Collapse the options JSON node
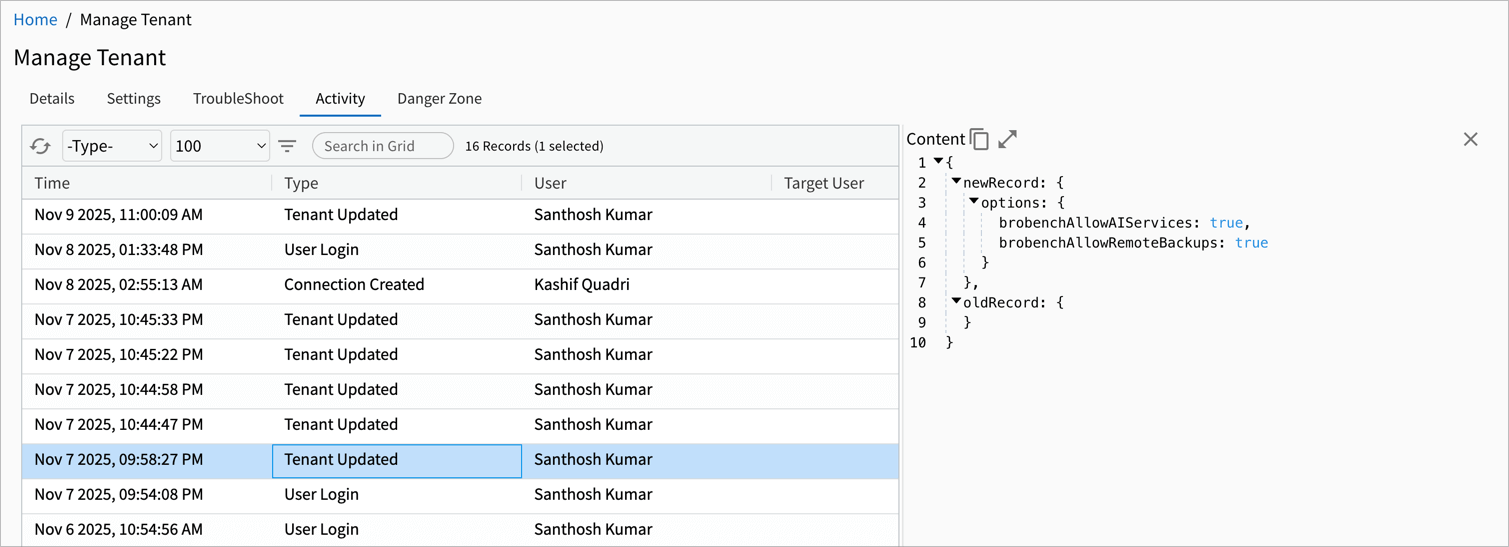This screenshot has height=547, width=1509. coord(974,202)
